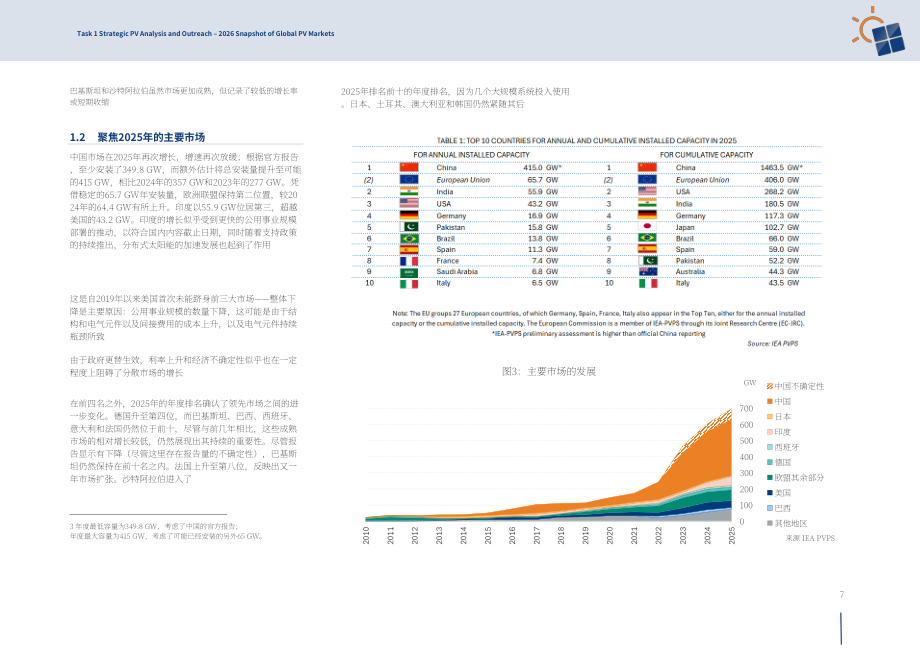Click India's flag beside 180.5 GW
This screenshot has height=651, width=920.
tap(648, 204)
